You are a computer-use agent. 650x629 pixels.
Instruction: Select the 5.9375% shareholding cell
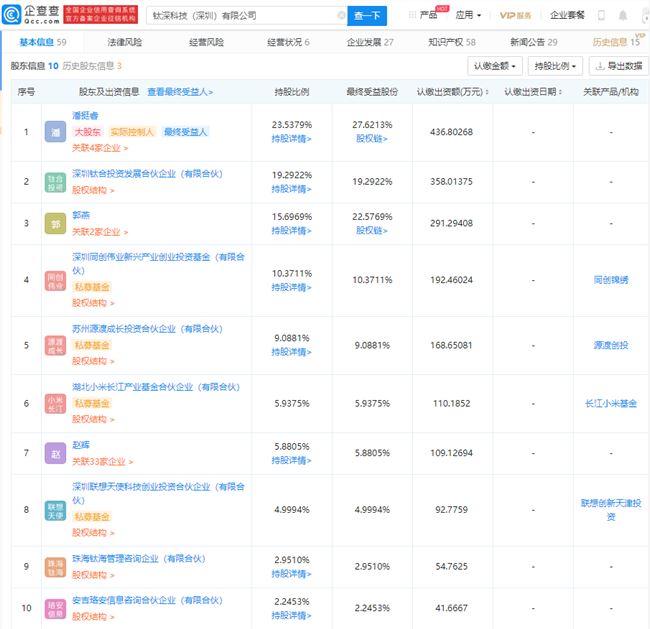click(x=292, y=403)
